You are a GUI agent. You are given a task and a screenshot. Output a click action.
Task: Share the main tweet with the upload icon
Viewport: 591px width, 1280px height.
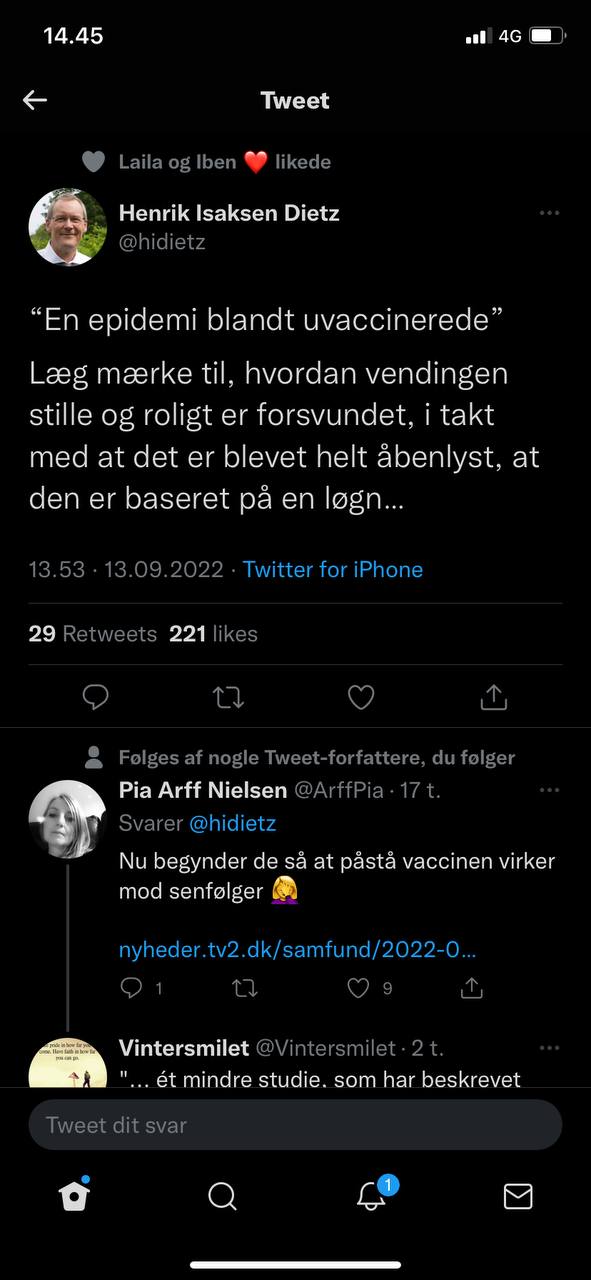coord(494,697)
